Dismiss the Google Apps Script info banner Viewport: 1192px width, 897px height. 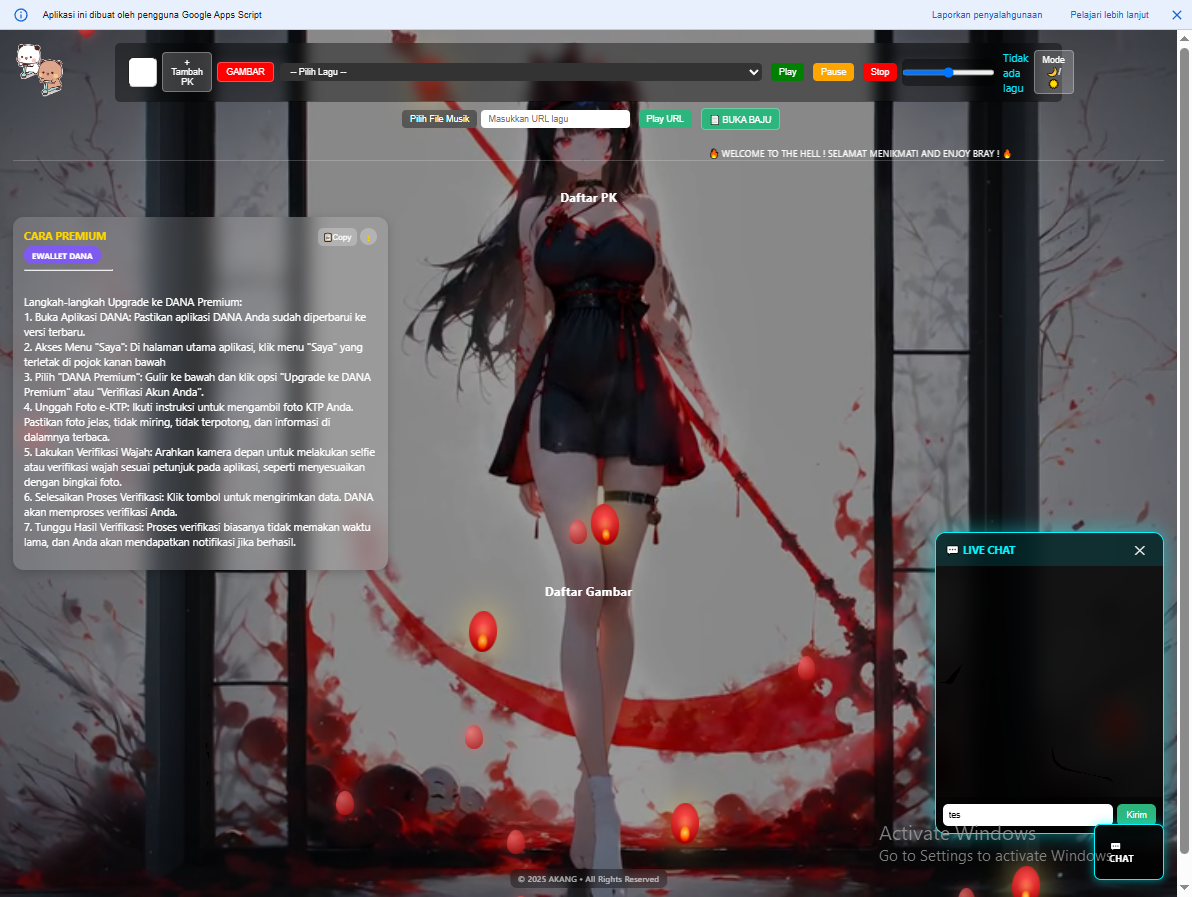pyautogui.click(x=1176, y=15)
